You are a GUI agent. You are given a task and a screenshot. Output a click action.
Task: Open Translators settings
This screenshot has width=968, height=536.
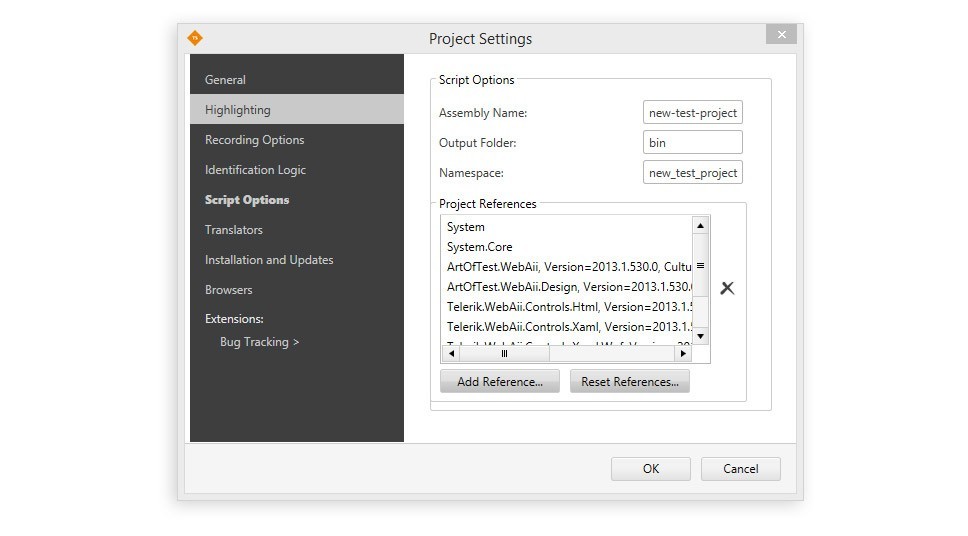pos(297,230)
